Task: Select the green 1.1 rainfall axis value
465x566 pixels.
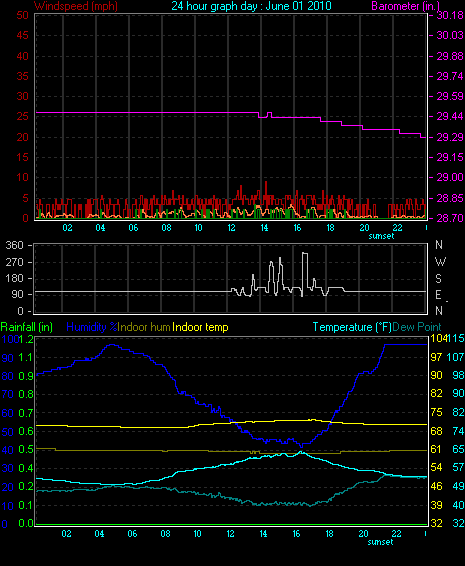Action: 26,358
